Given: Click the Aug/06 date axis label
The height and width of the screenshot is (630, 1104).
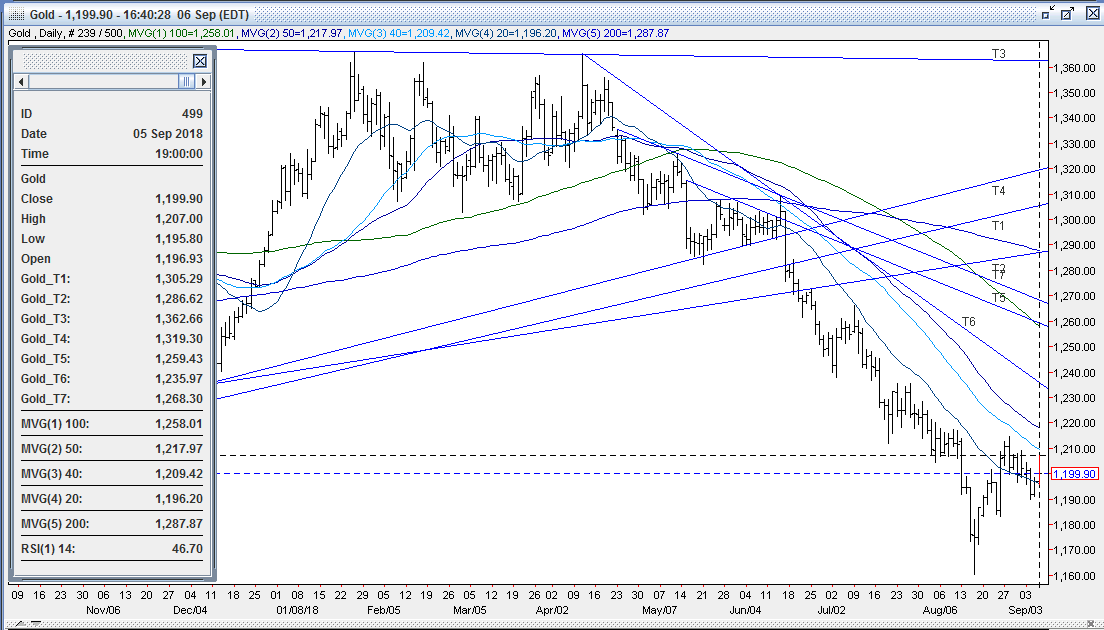Looking at the screenshot, I should pyautogui.click(x=940, y=610).
